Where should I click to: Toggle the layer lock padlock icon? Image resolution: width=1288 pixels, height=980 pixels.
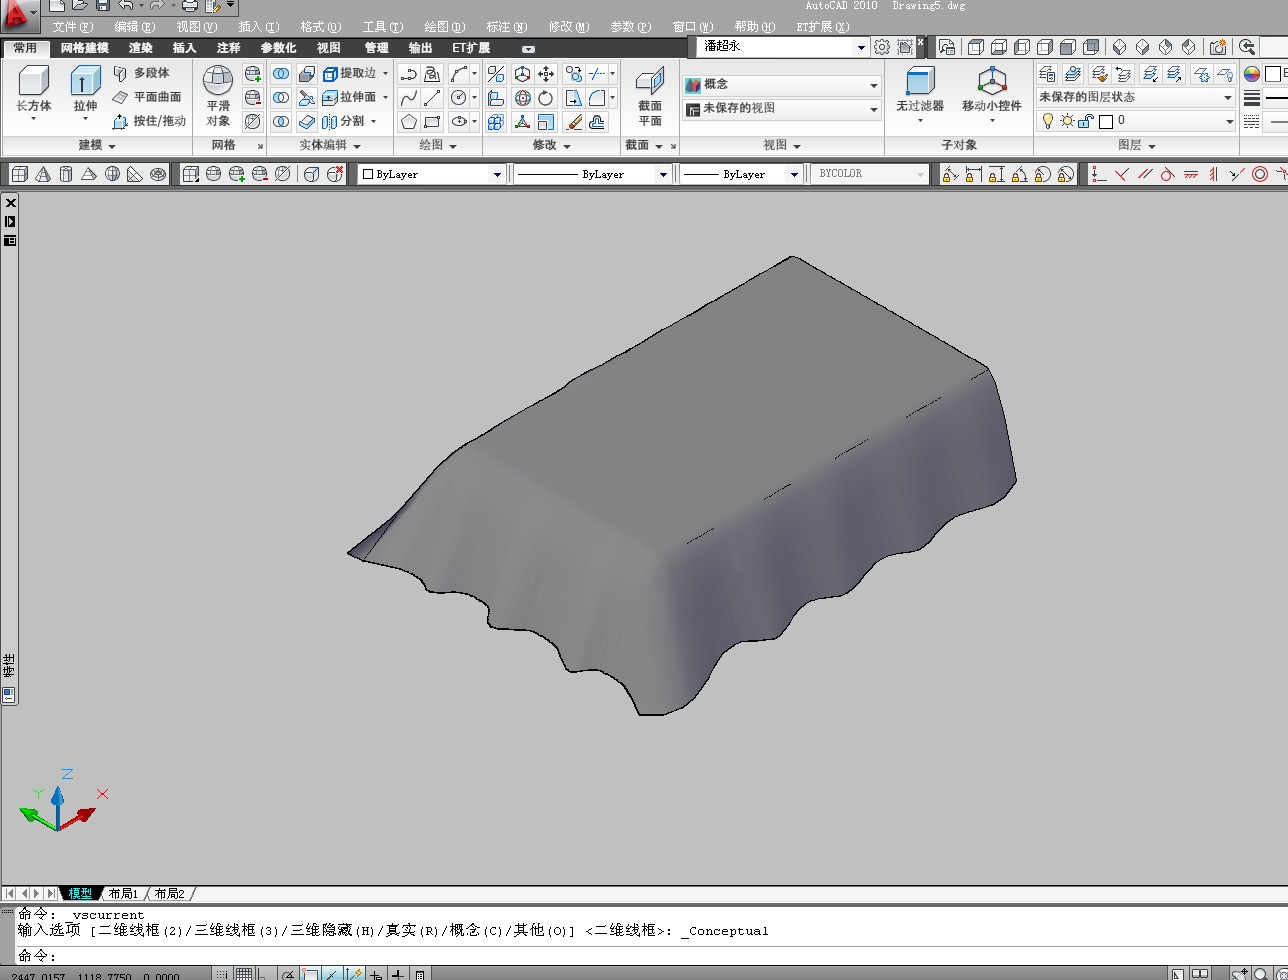(1086, 121)
